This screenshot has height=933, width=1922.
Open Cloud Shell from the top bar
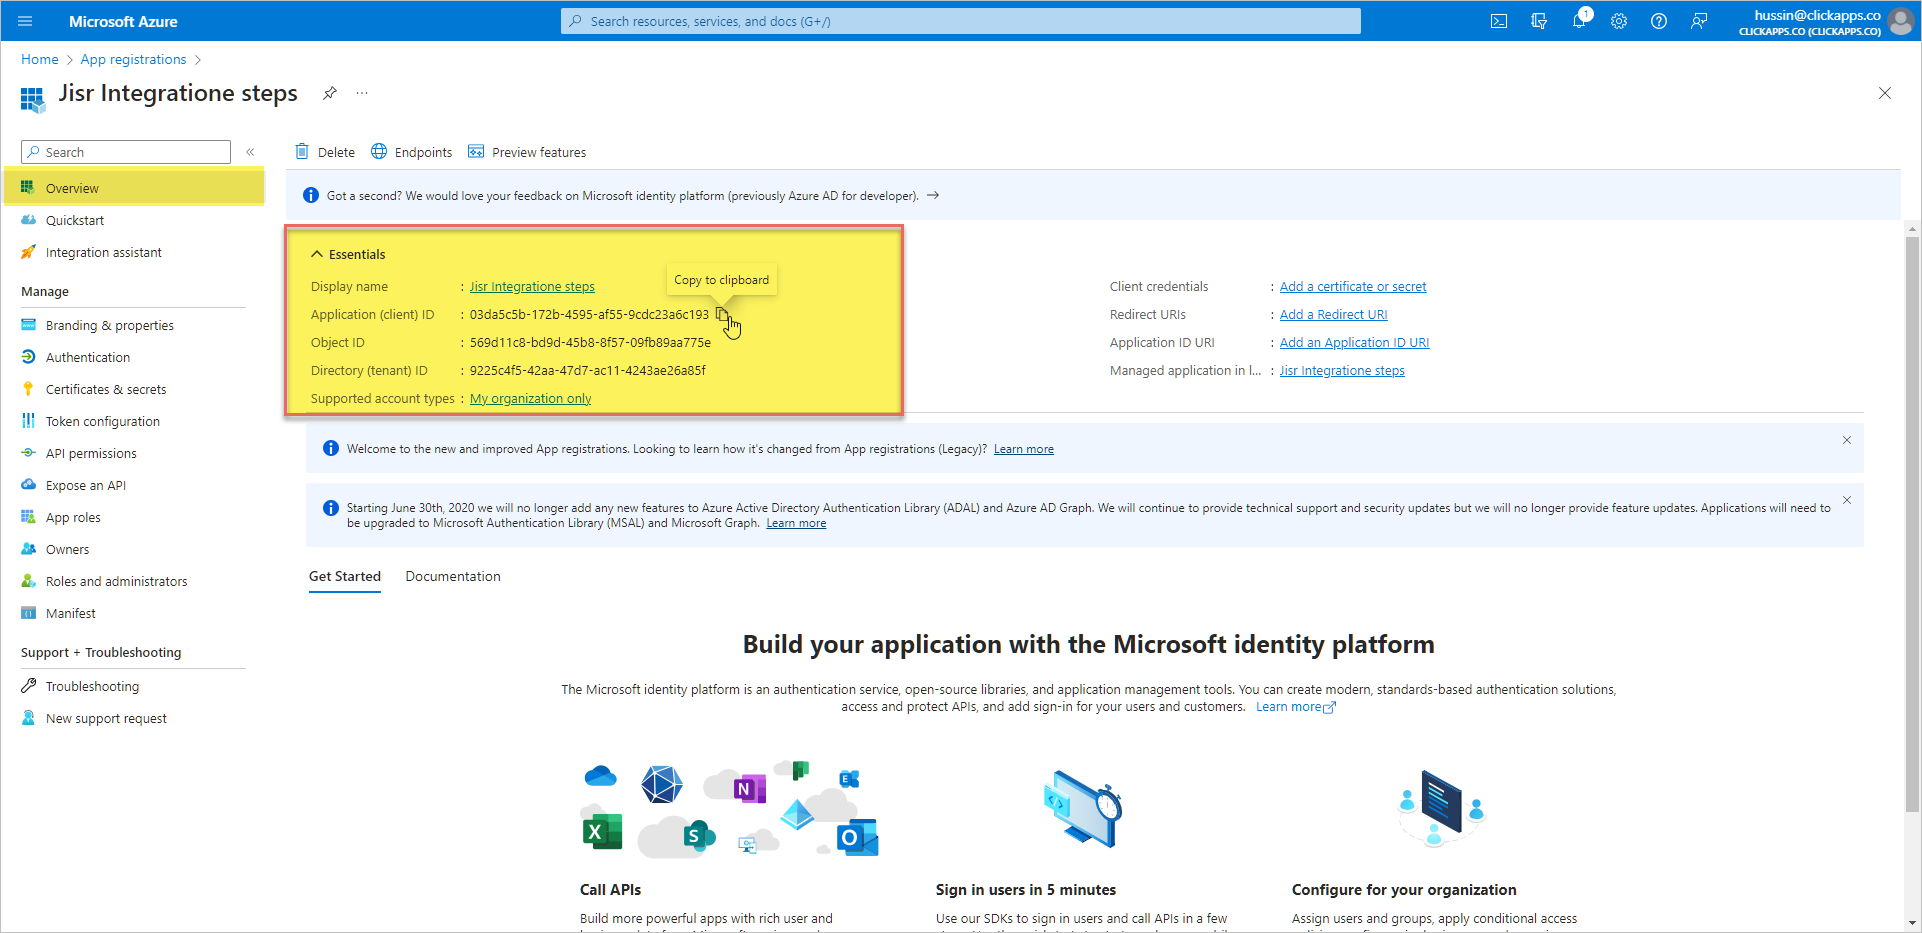pyautogui.click(x=1498, y=21)
